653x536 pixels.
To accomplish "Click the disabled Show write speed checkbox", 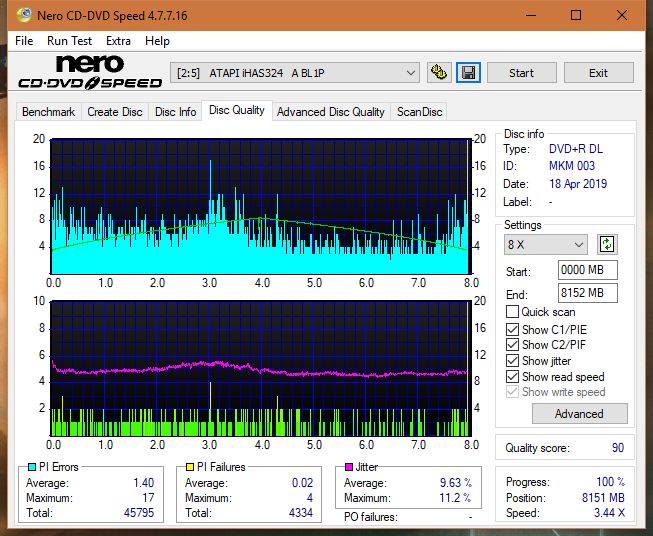I will (x=512, y=392).
